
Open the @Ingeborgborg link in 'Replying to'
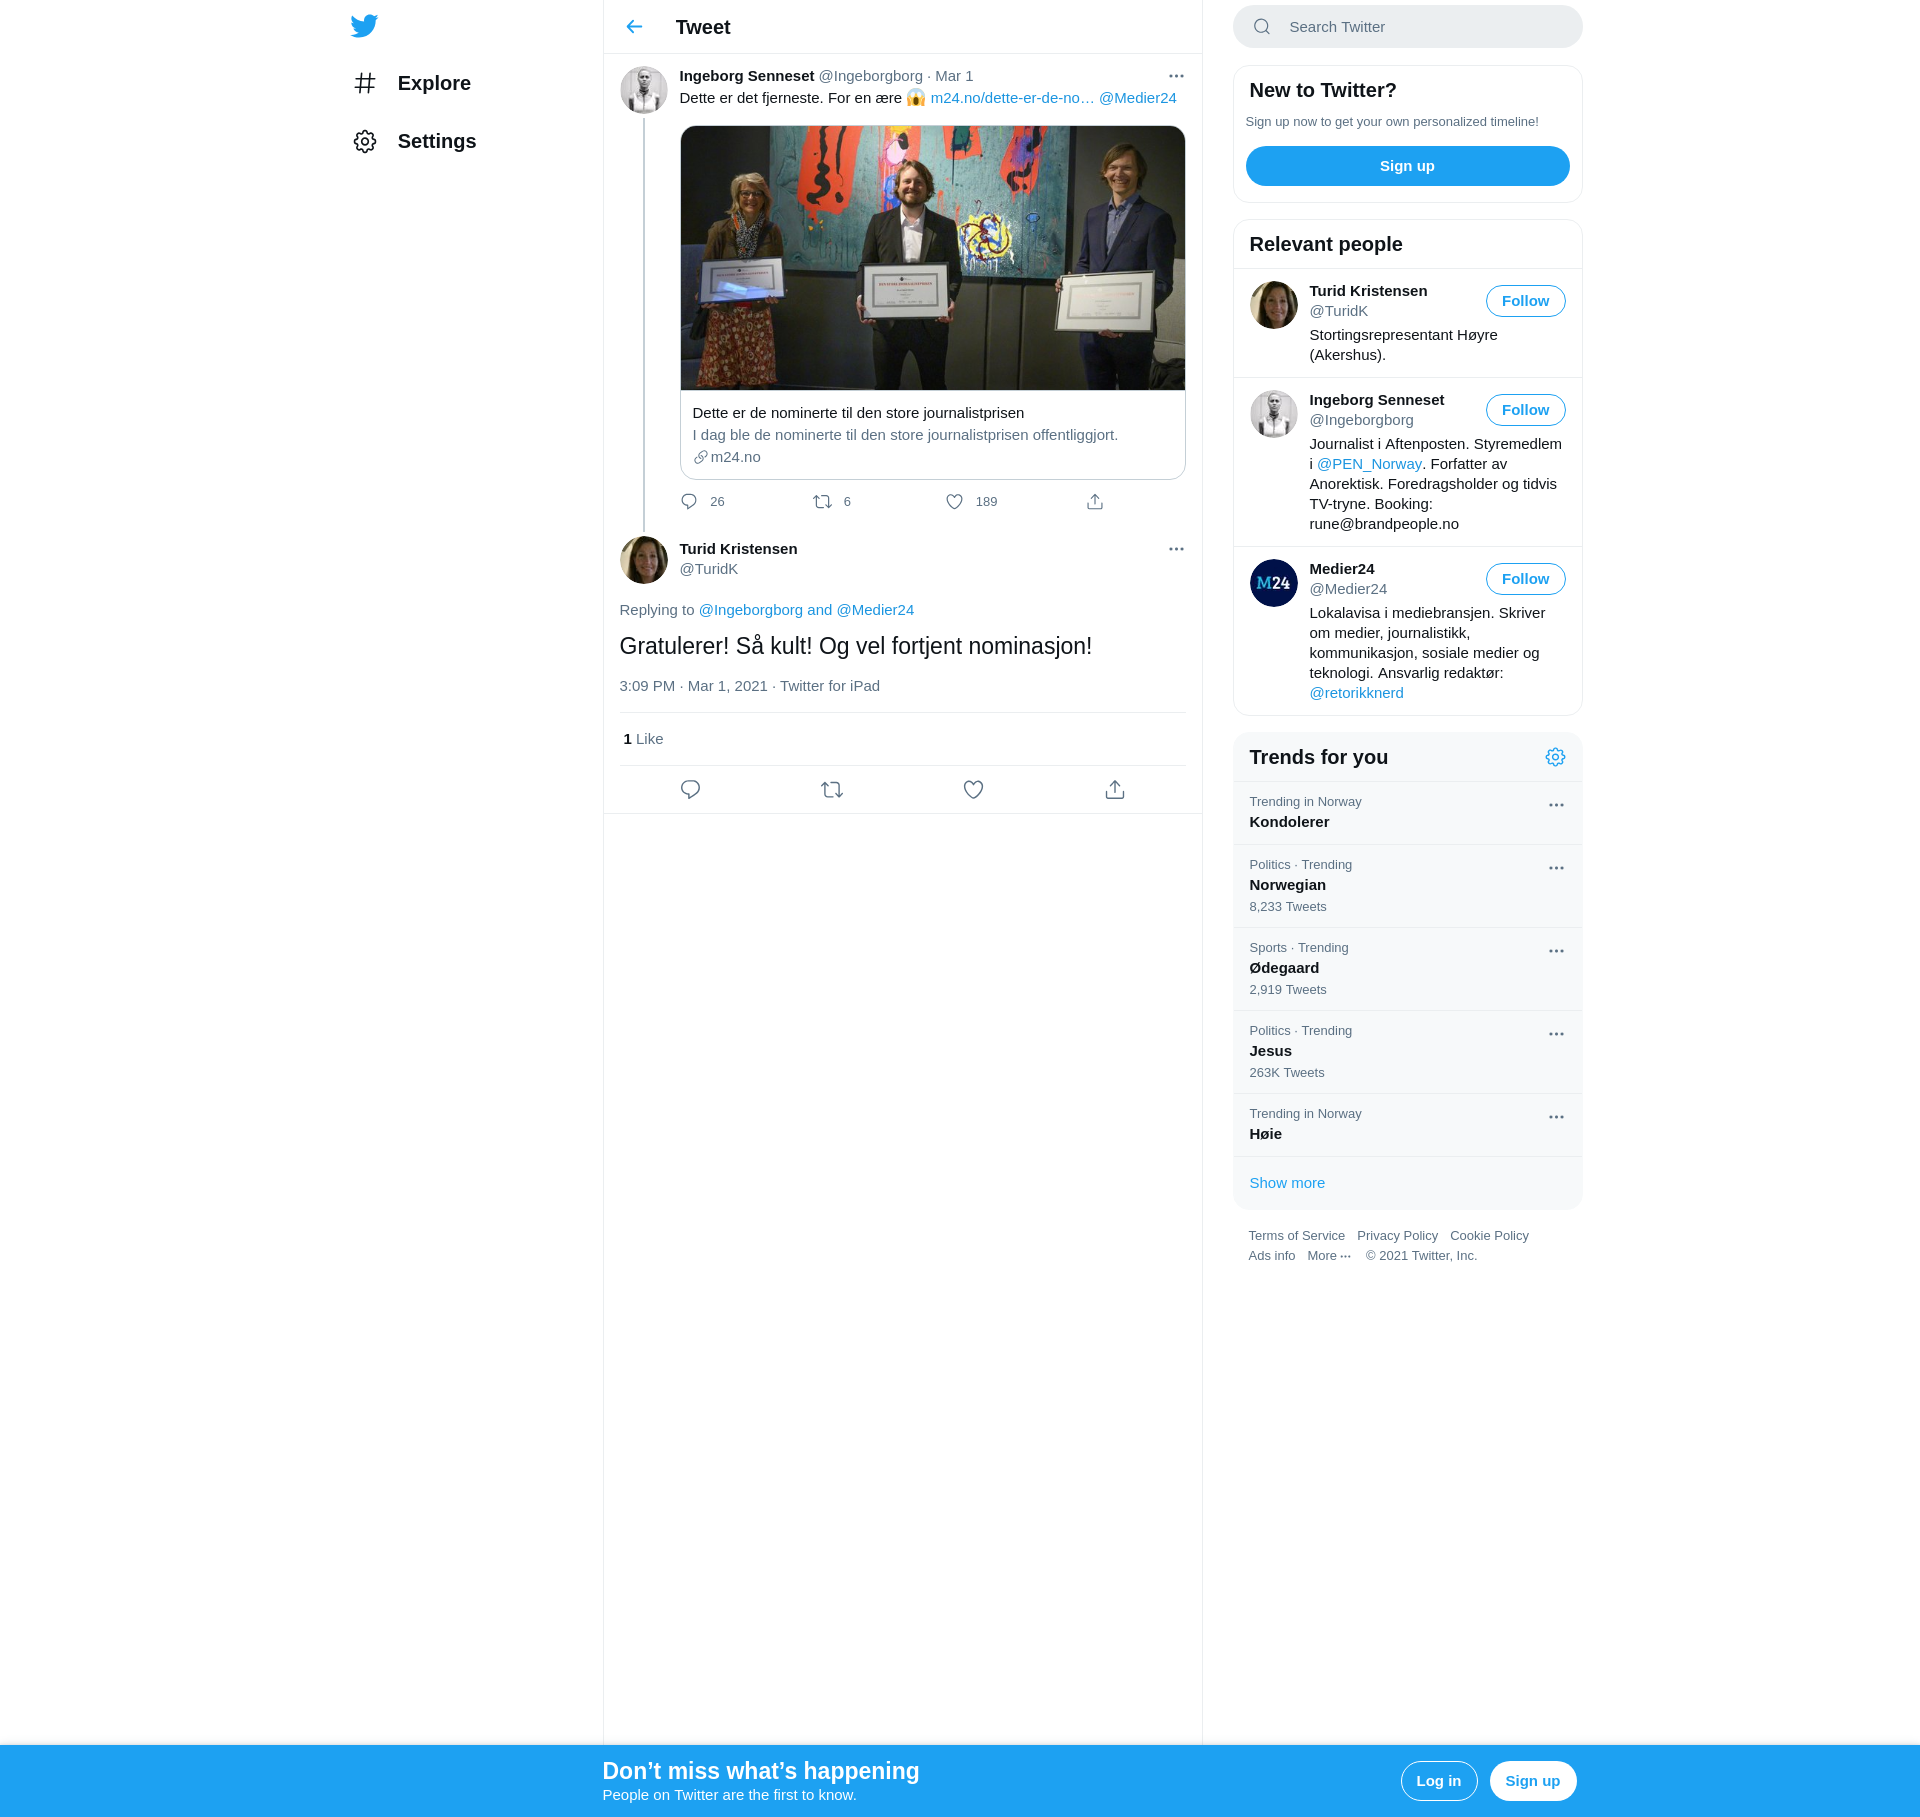coord(751,610)
